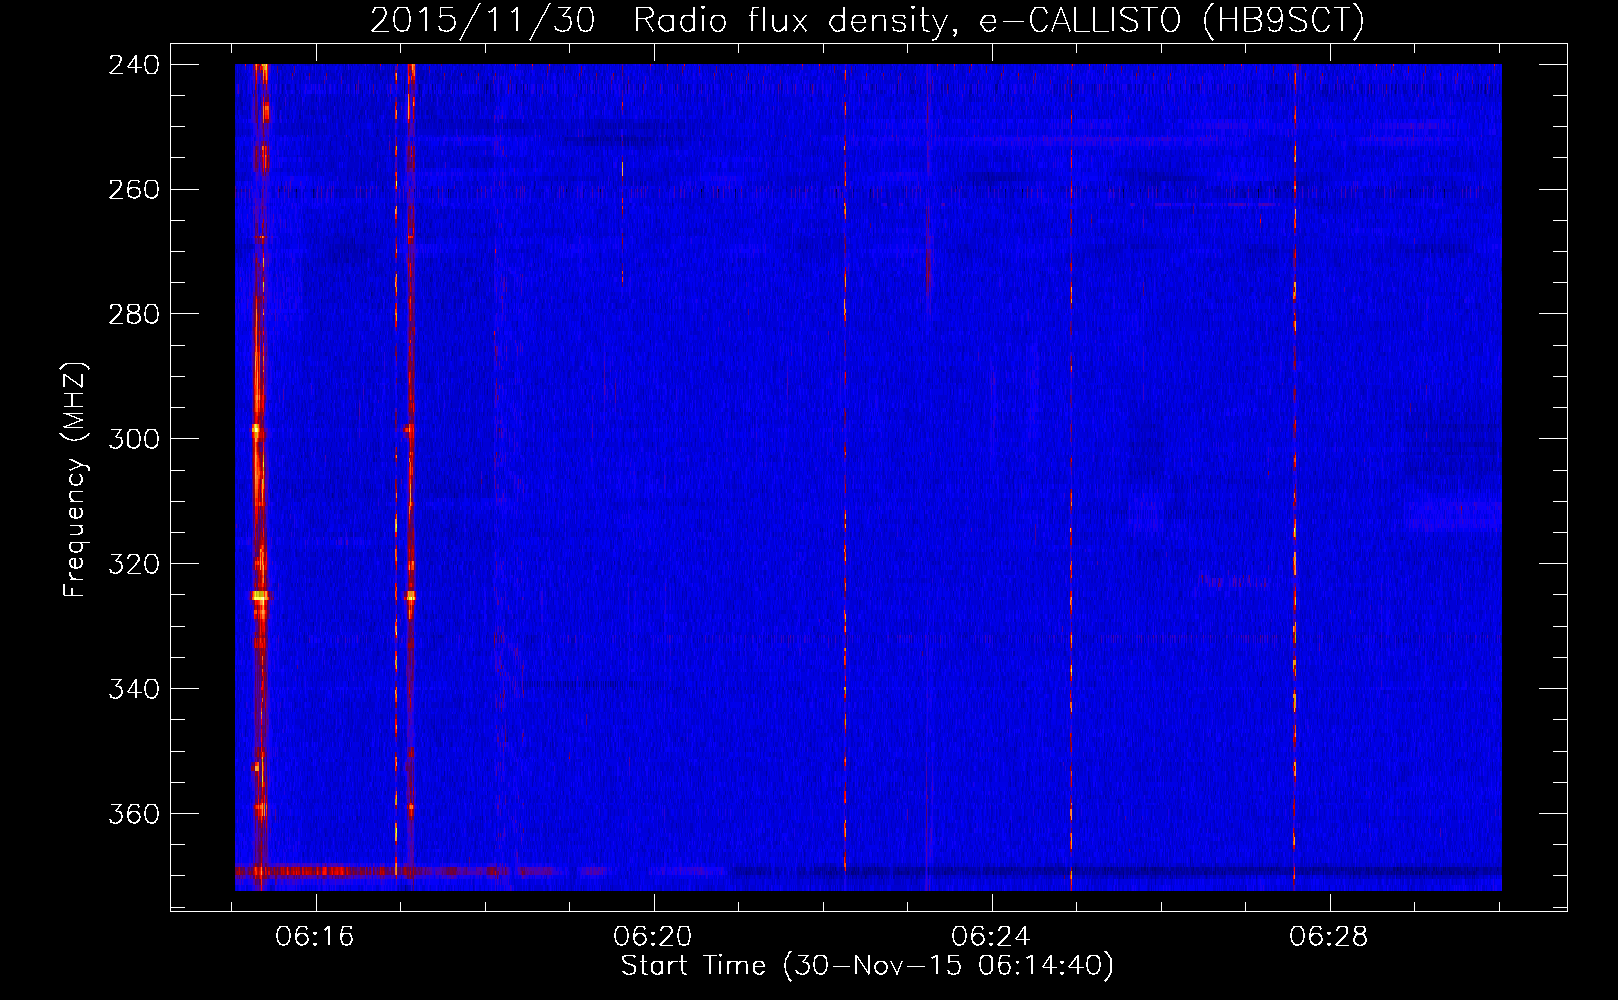Click the bright burst at 325 MHz near 06:15
This screenshot has width=1618, height=1000.
(x=260, y=595)
